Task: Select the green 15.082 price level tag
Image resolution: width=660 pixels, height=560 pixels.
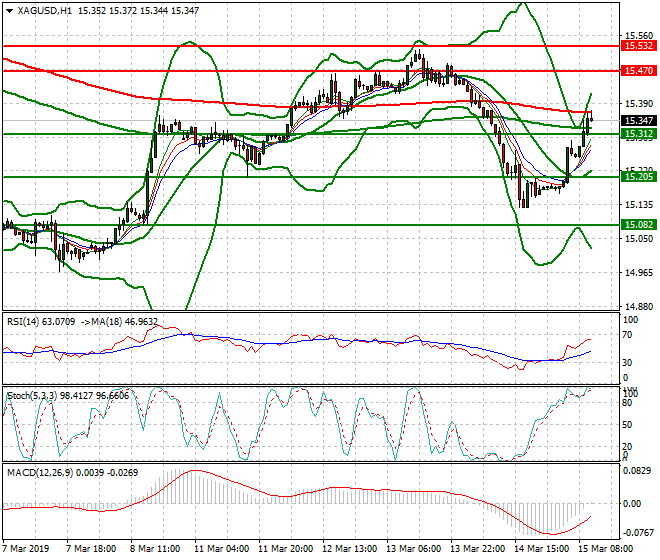Action: point(637,225)
